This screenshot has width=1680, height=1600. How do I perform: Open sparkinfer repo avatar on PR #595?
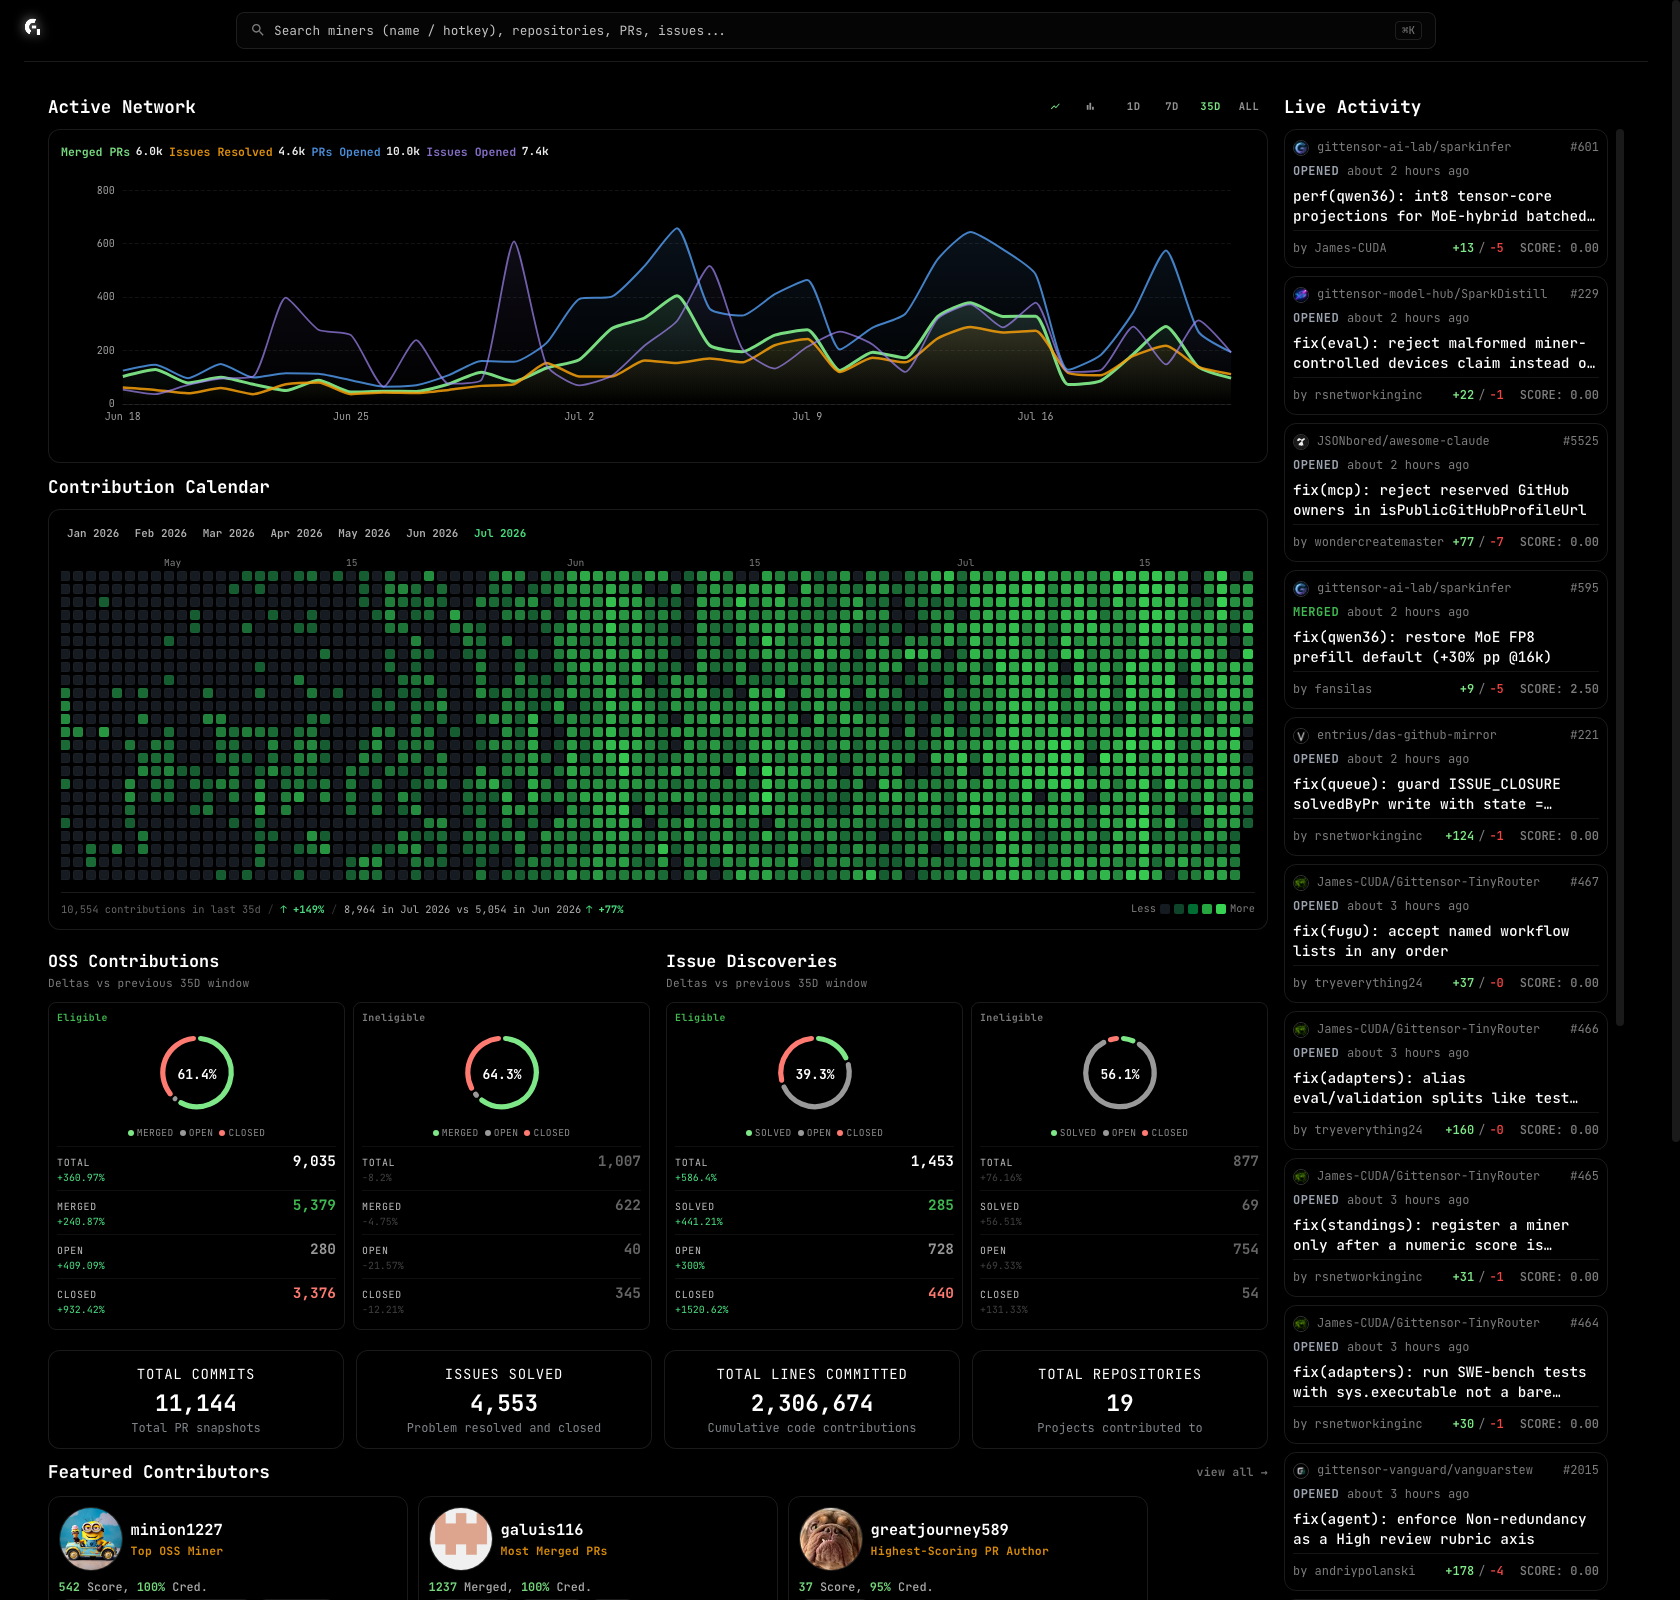(1301, 588)
